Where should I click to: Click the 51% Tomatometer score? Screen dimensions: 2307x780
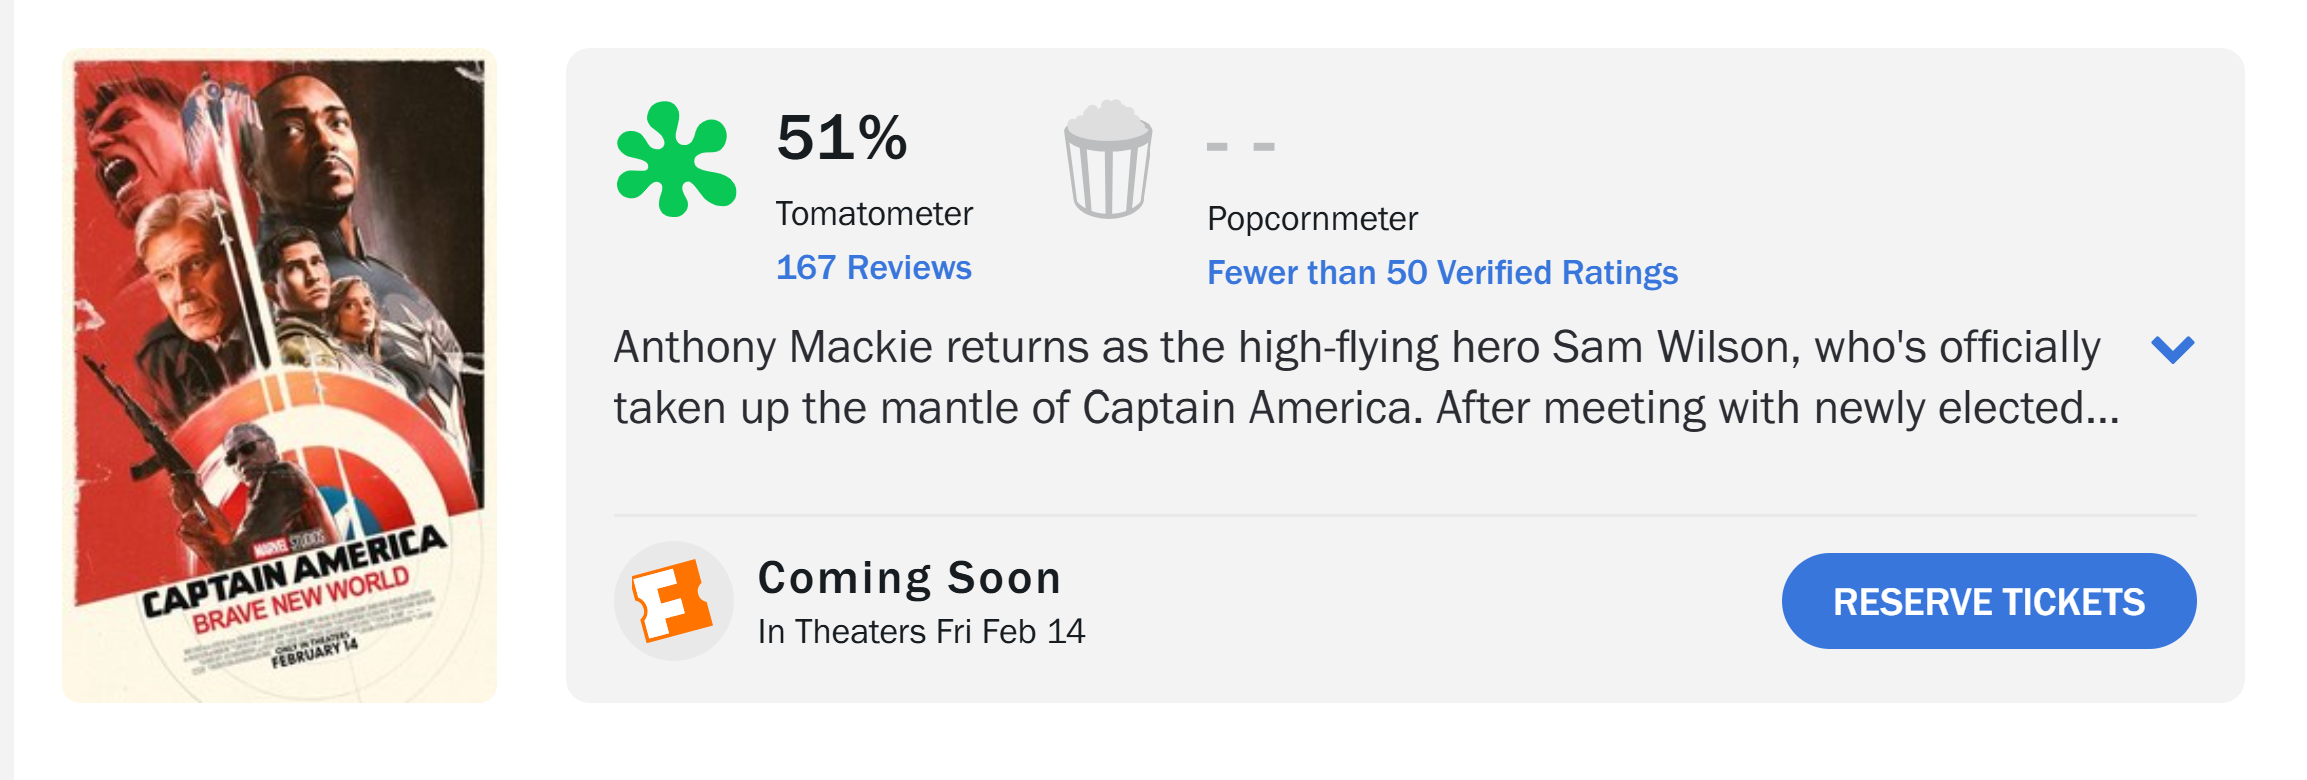(841, 138)
